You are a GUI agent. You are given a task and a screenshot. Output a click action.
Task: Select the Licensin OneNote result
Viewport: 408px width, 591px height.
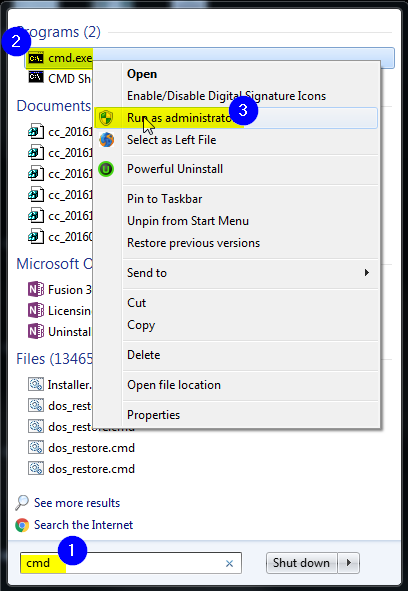click(x=70, y=311)
